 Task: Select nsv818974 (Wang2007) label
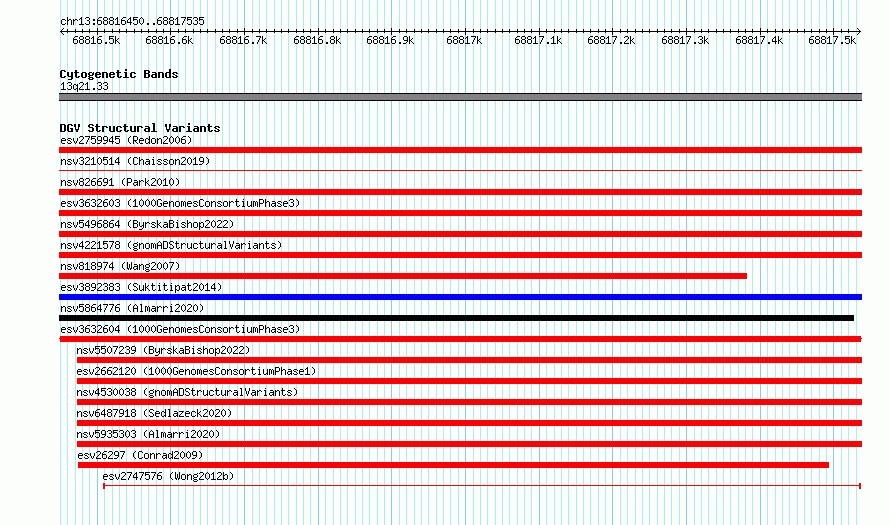120,266
